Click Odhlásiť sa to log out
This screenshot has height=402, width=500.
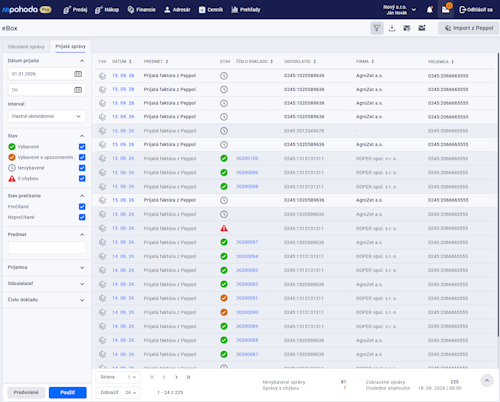(x=476, y=10)
